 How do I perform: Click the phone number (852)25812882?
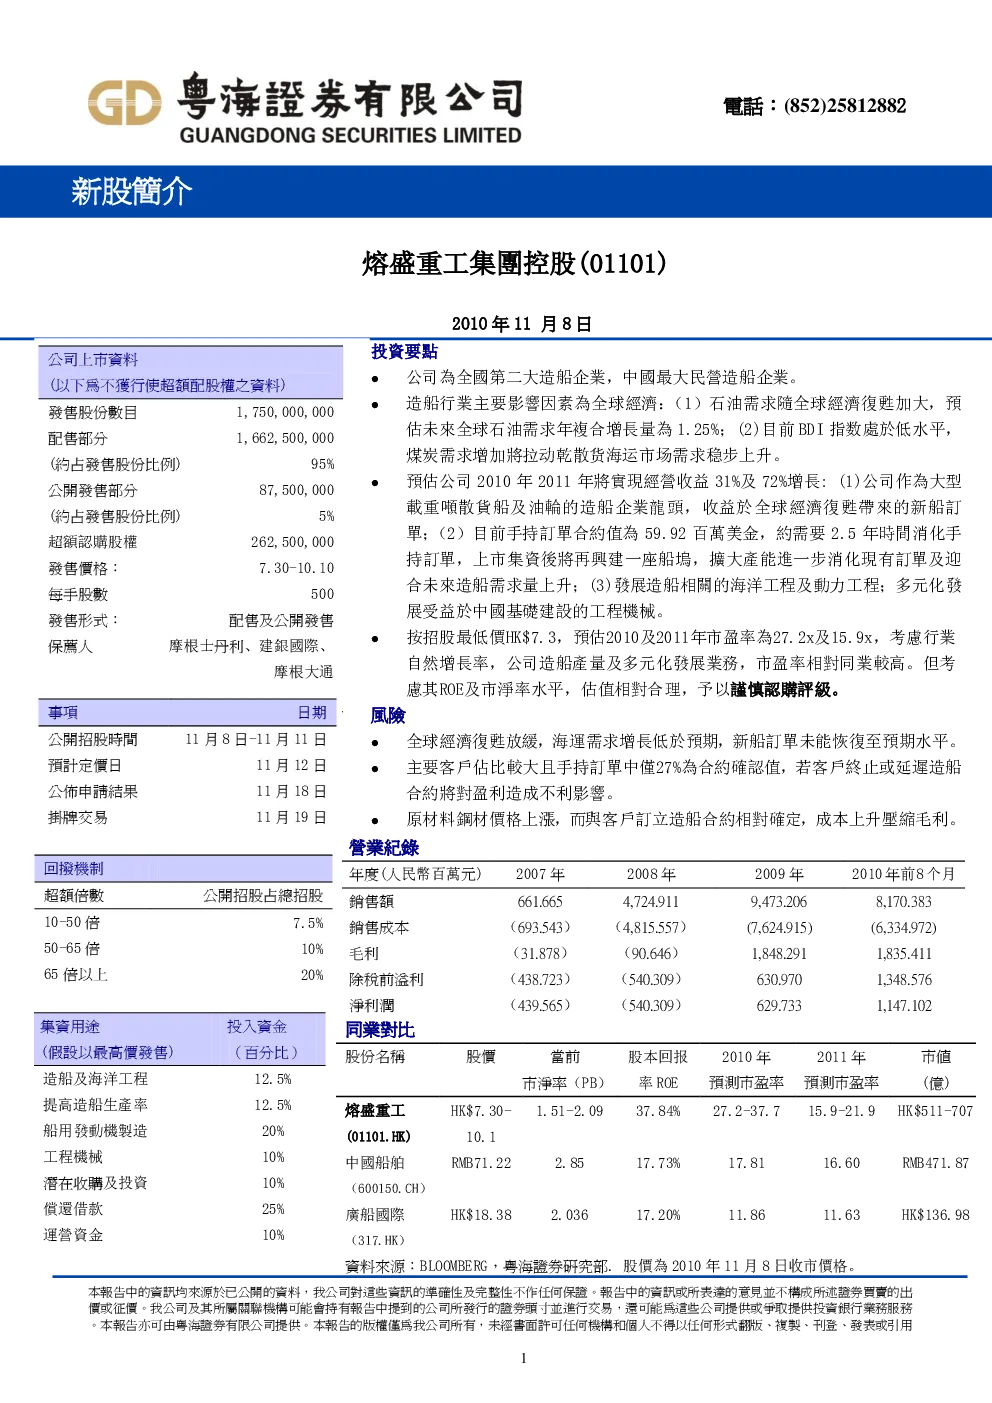(845, 106)
